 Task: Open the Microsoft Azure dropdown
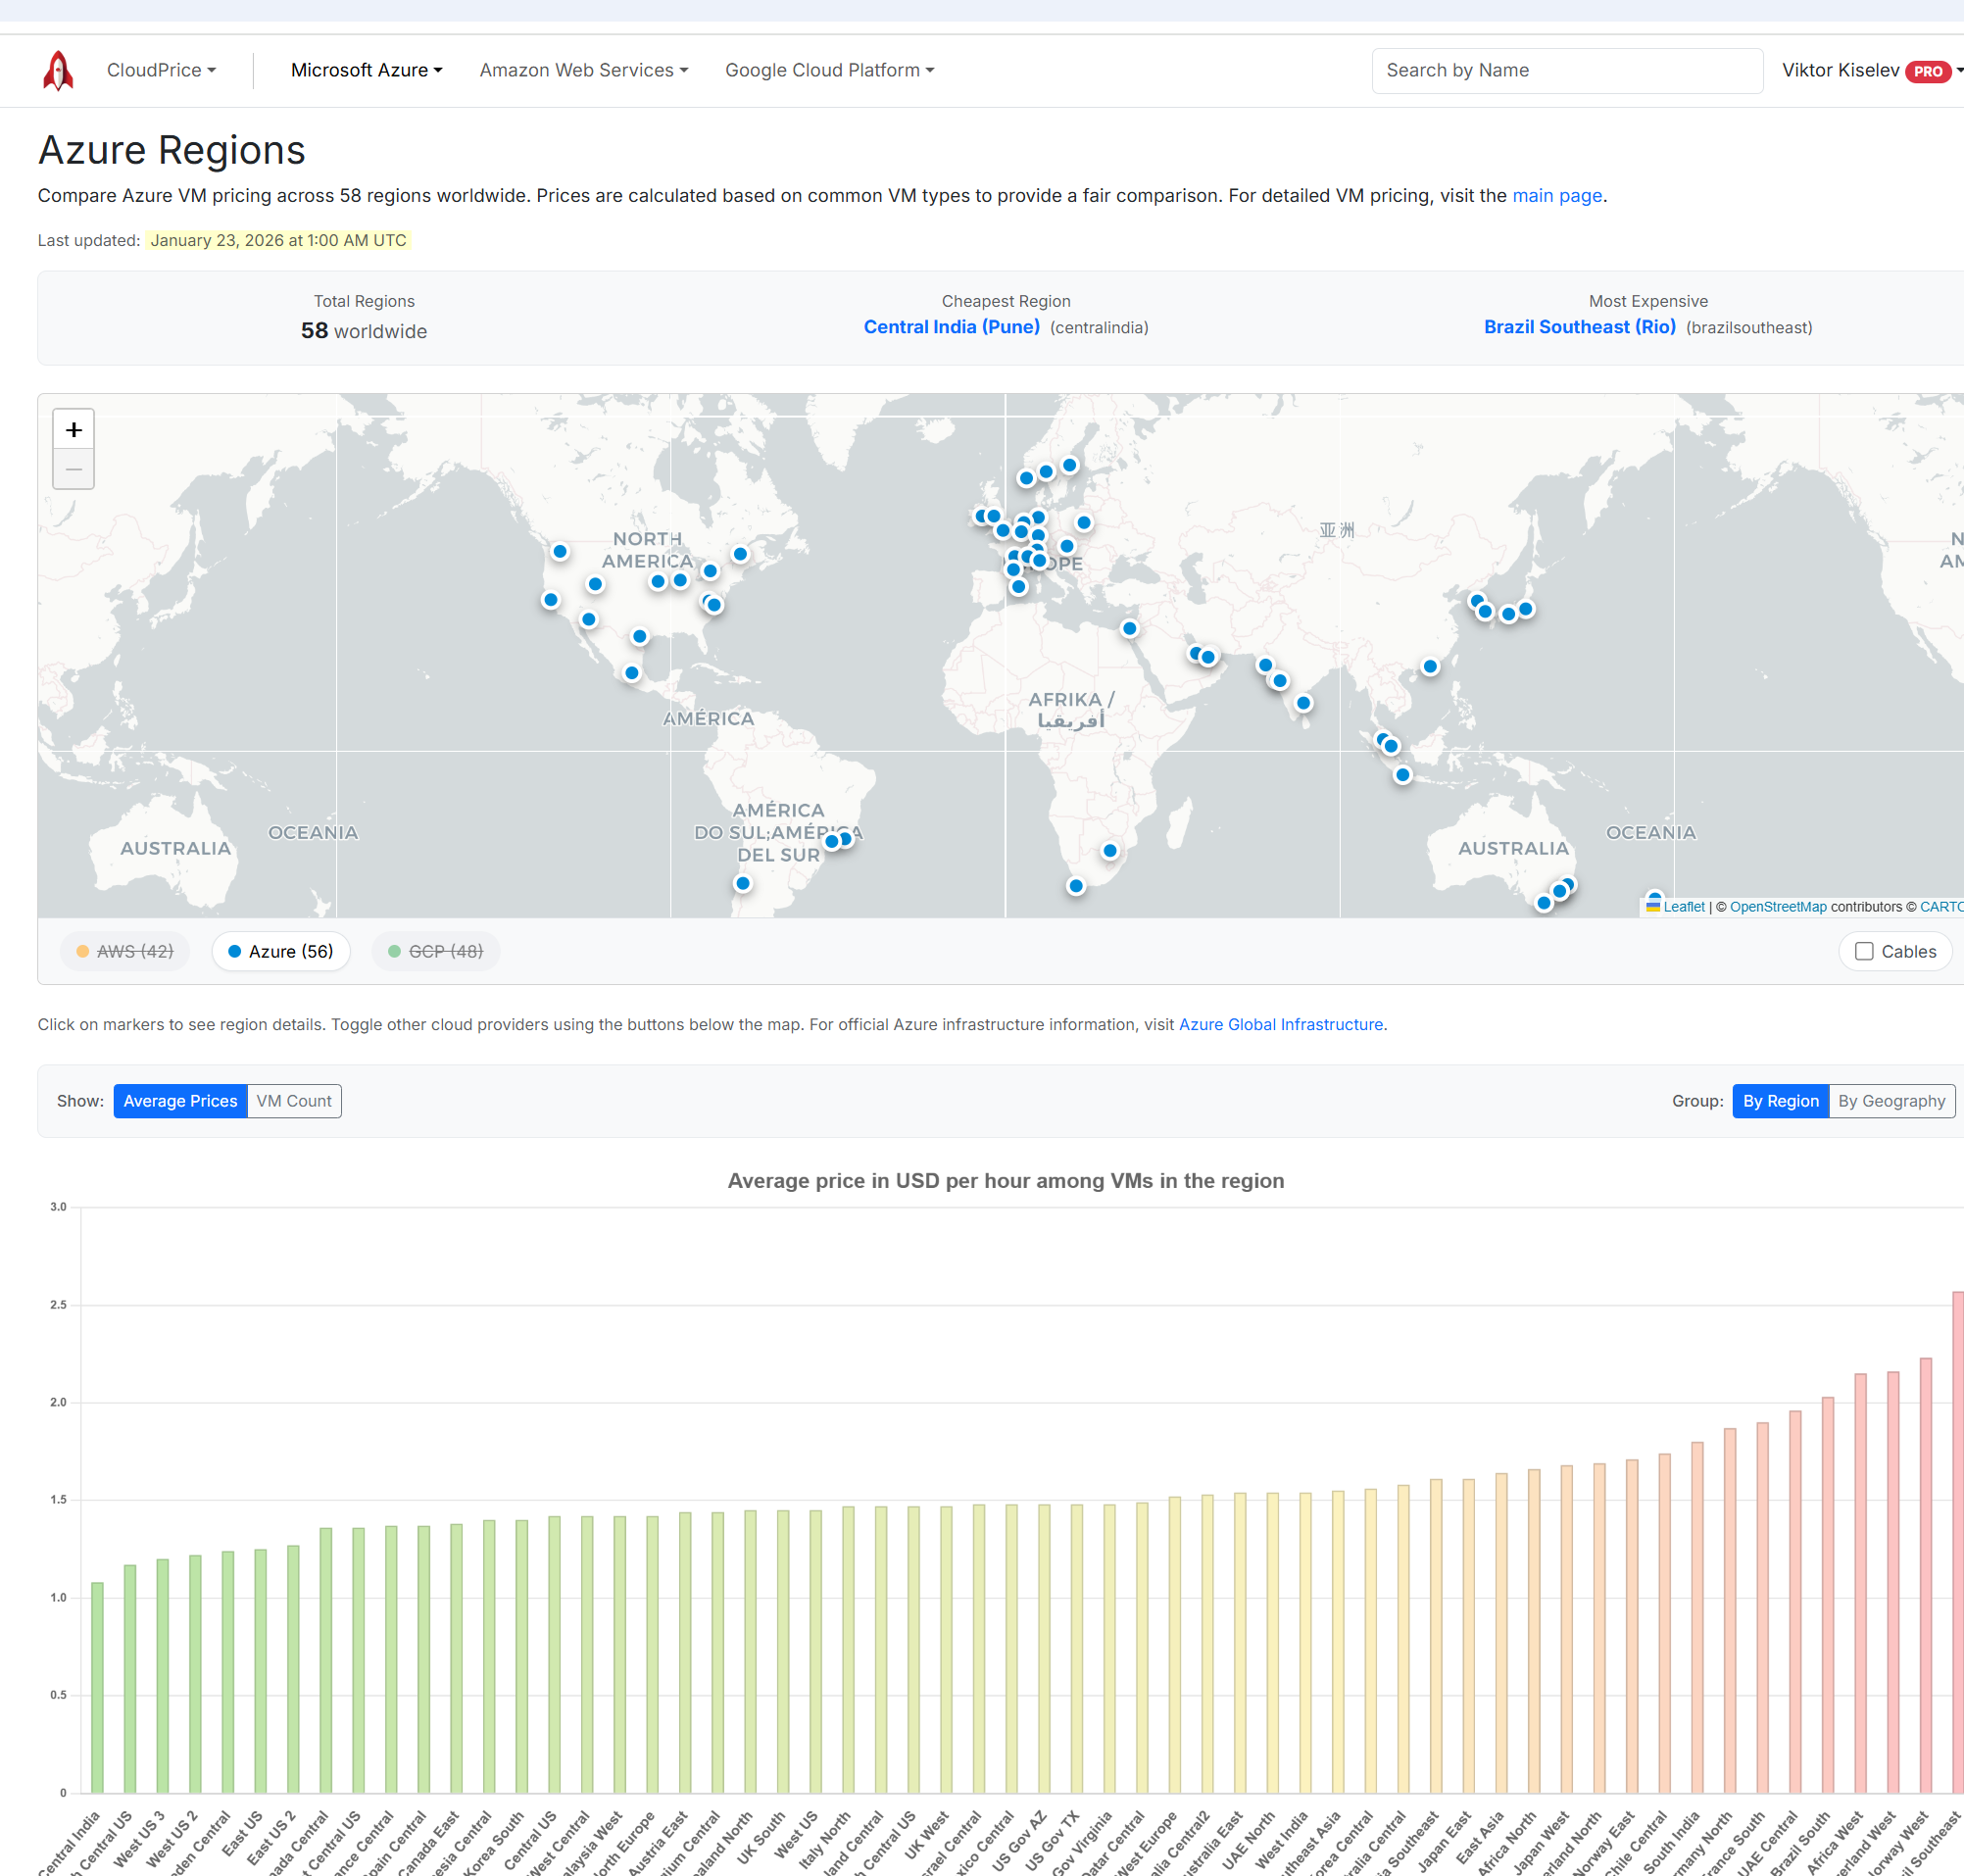click(x=366, y=70)
